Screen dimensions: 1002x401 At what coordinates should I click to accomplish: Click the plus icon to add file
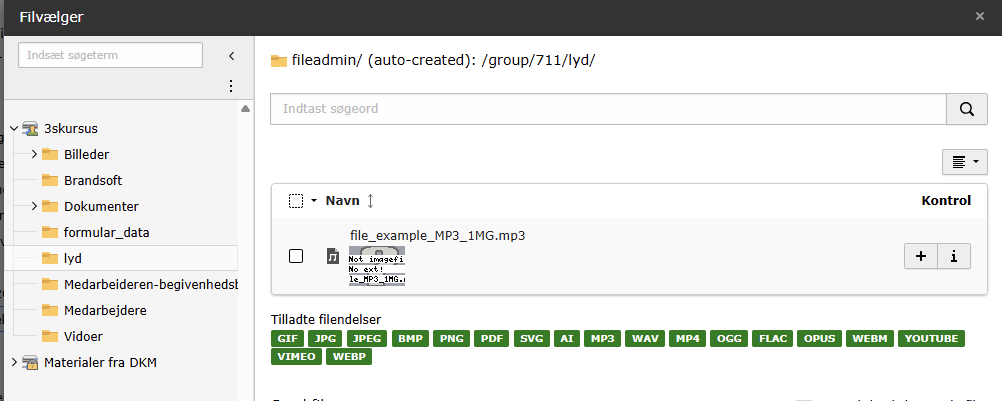920,256
